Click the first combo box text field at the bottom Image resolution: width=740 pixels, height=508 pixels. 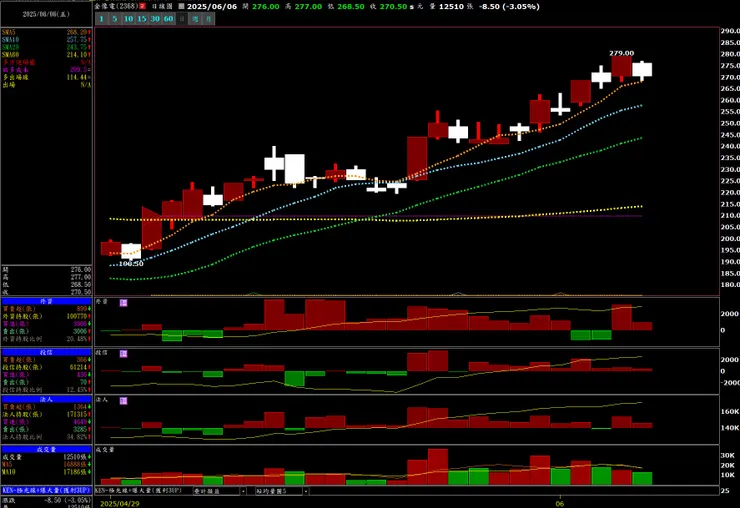pos(217,491)
